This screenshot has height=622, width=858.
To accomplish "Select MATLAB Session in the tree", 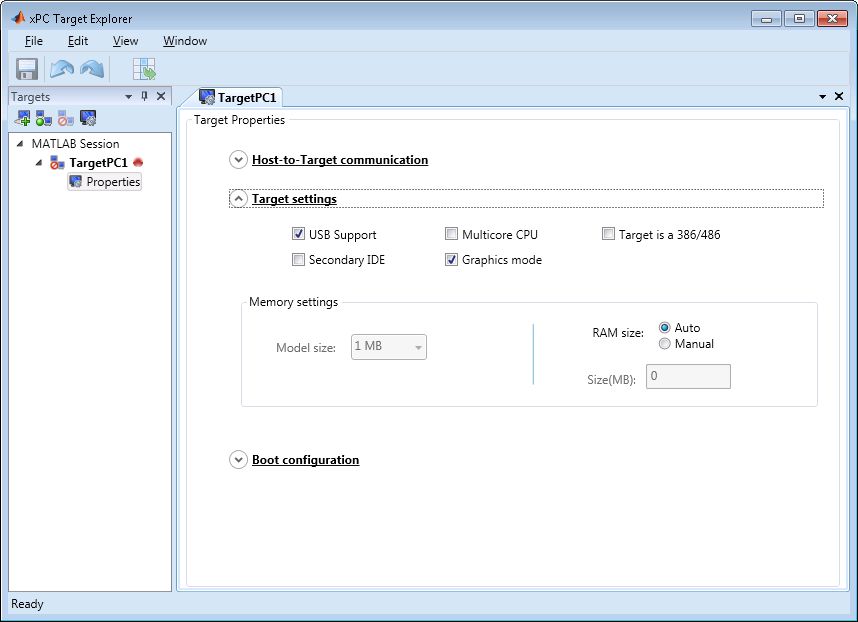I will (76, 143).
